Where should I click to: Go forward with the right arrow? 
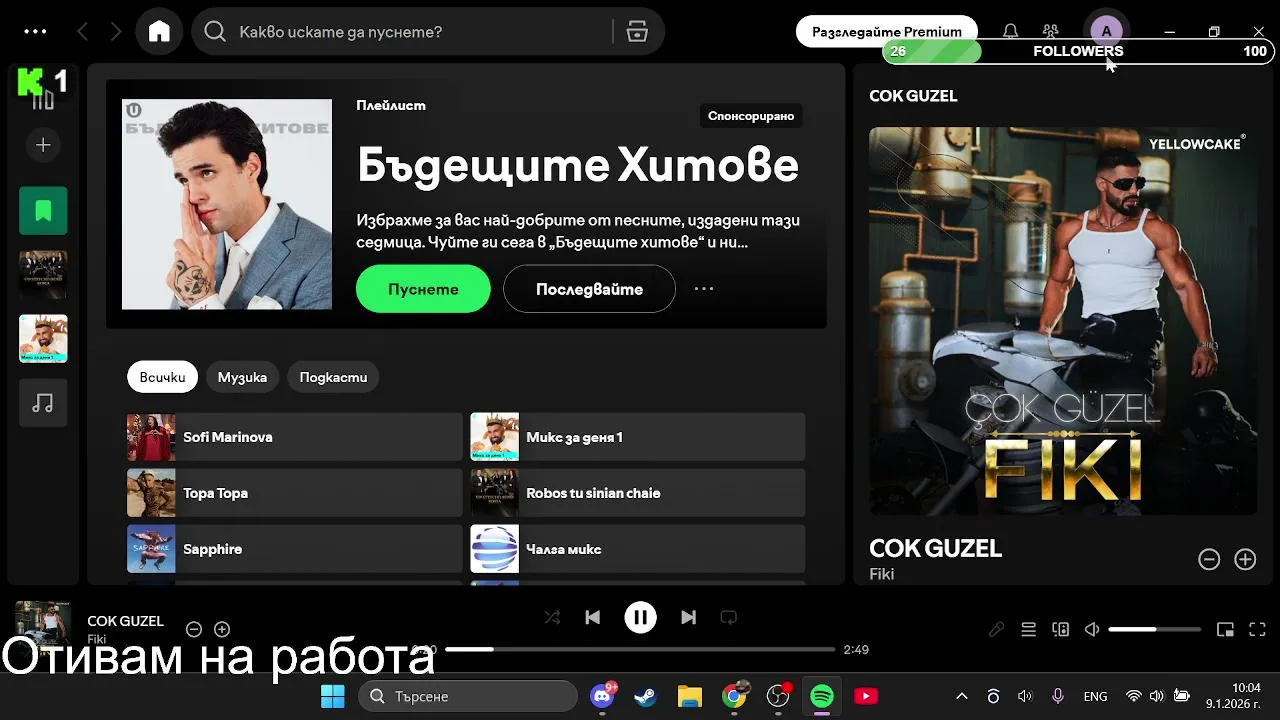116,32
